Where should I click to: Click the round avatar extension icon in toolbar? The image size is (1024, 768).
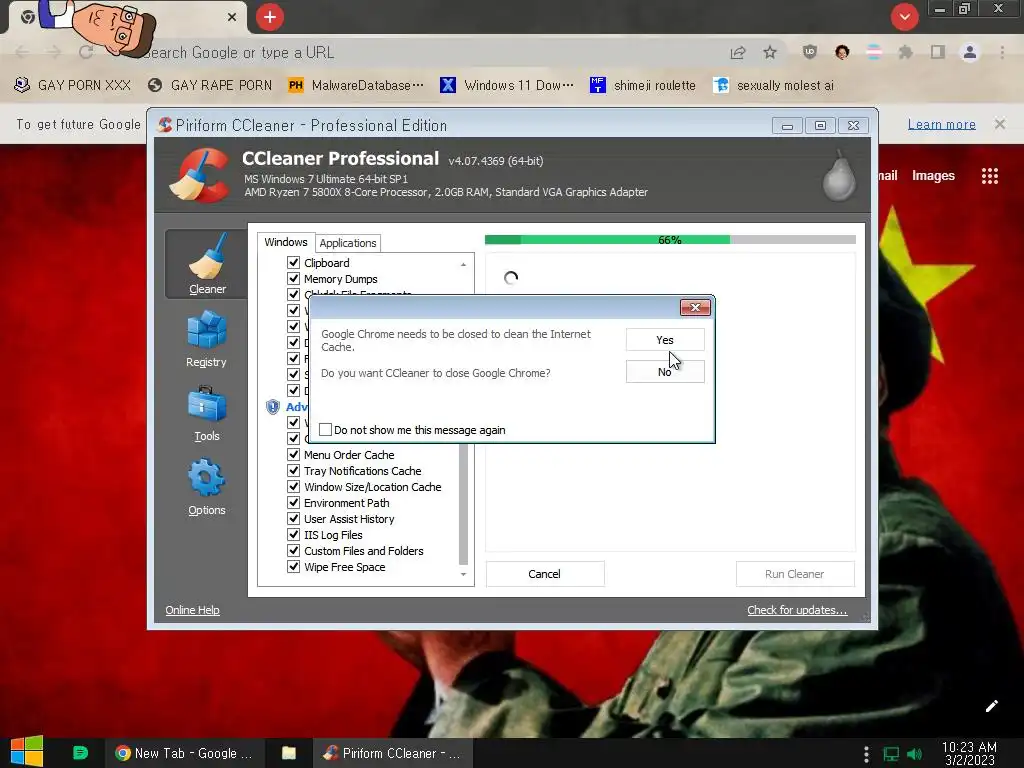842,52
